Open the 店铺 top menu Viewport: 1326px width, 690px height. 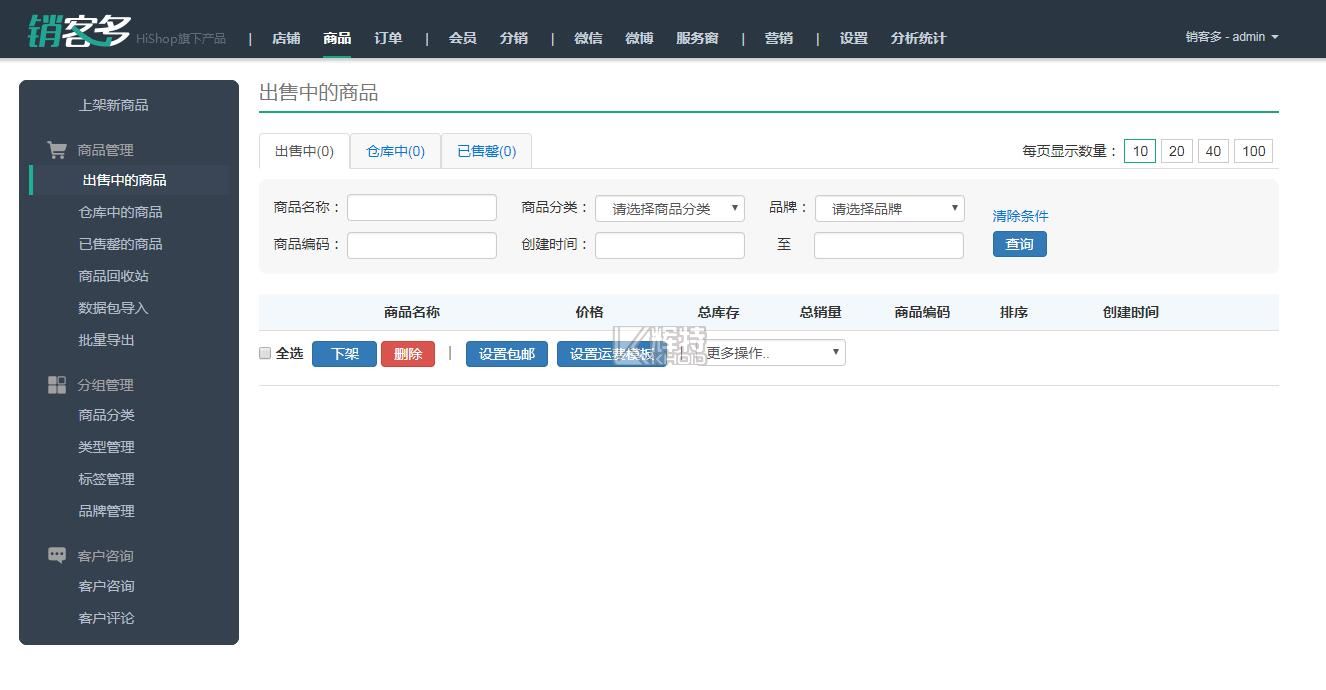286,38
